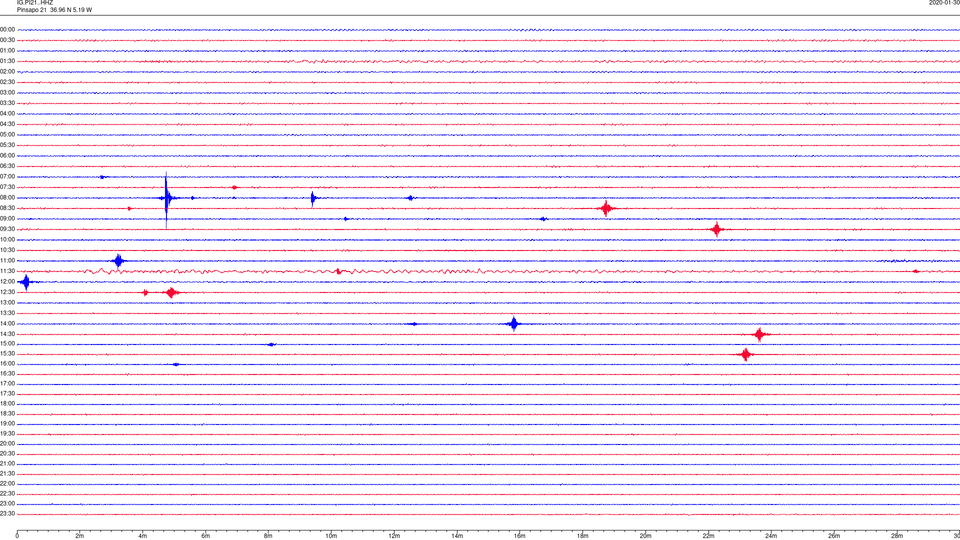960x540 pixels.
Task: Select the 08:00 row time label
Action: (x=7, y=198)
